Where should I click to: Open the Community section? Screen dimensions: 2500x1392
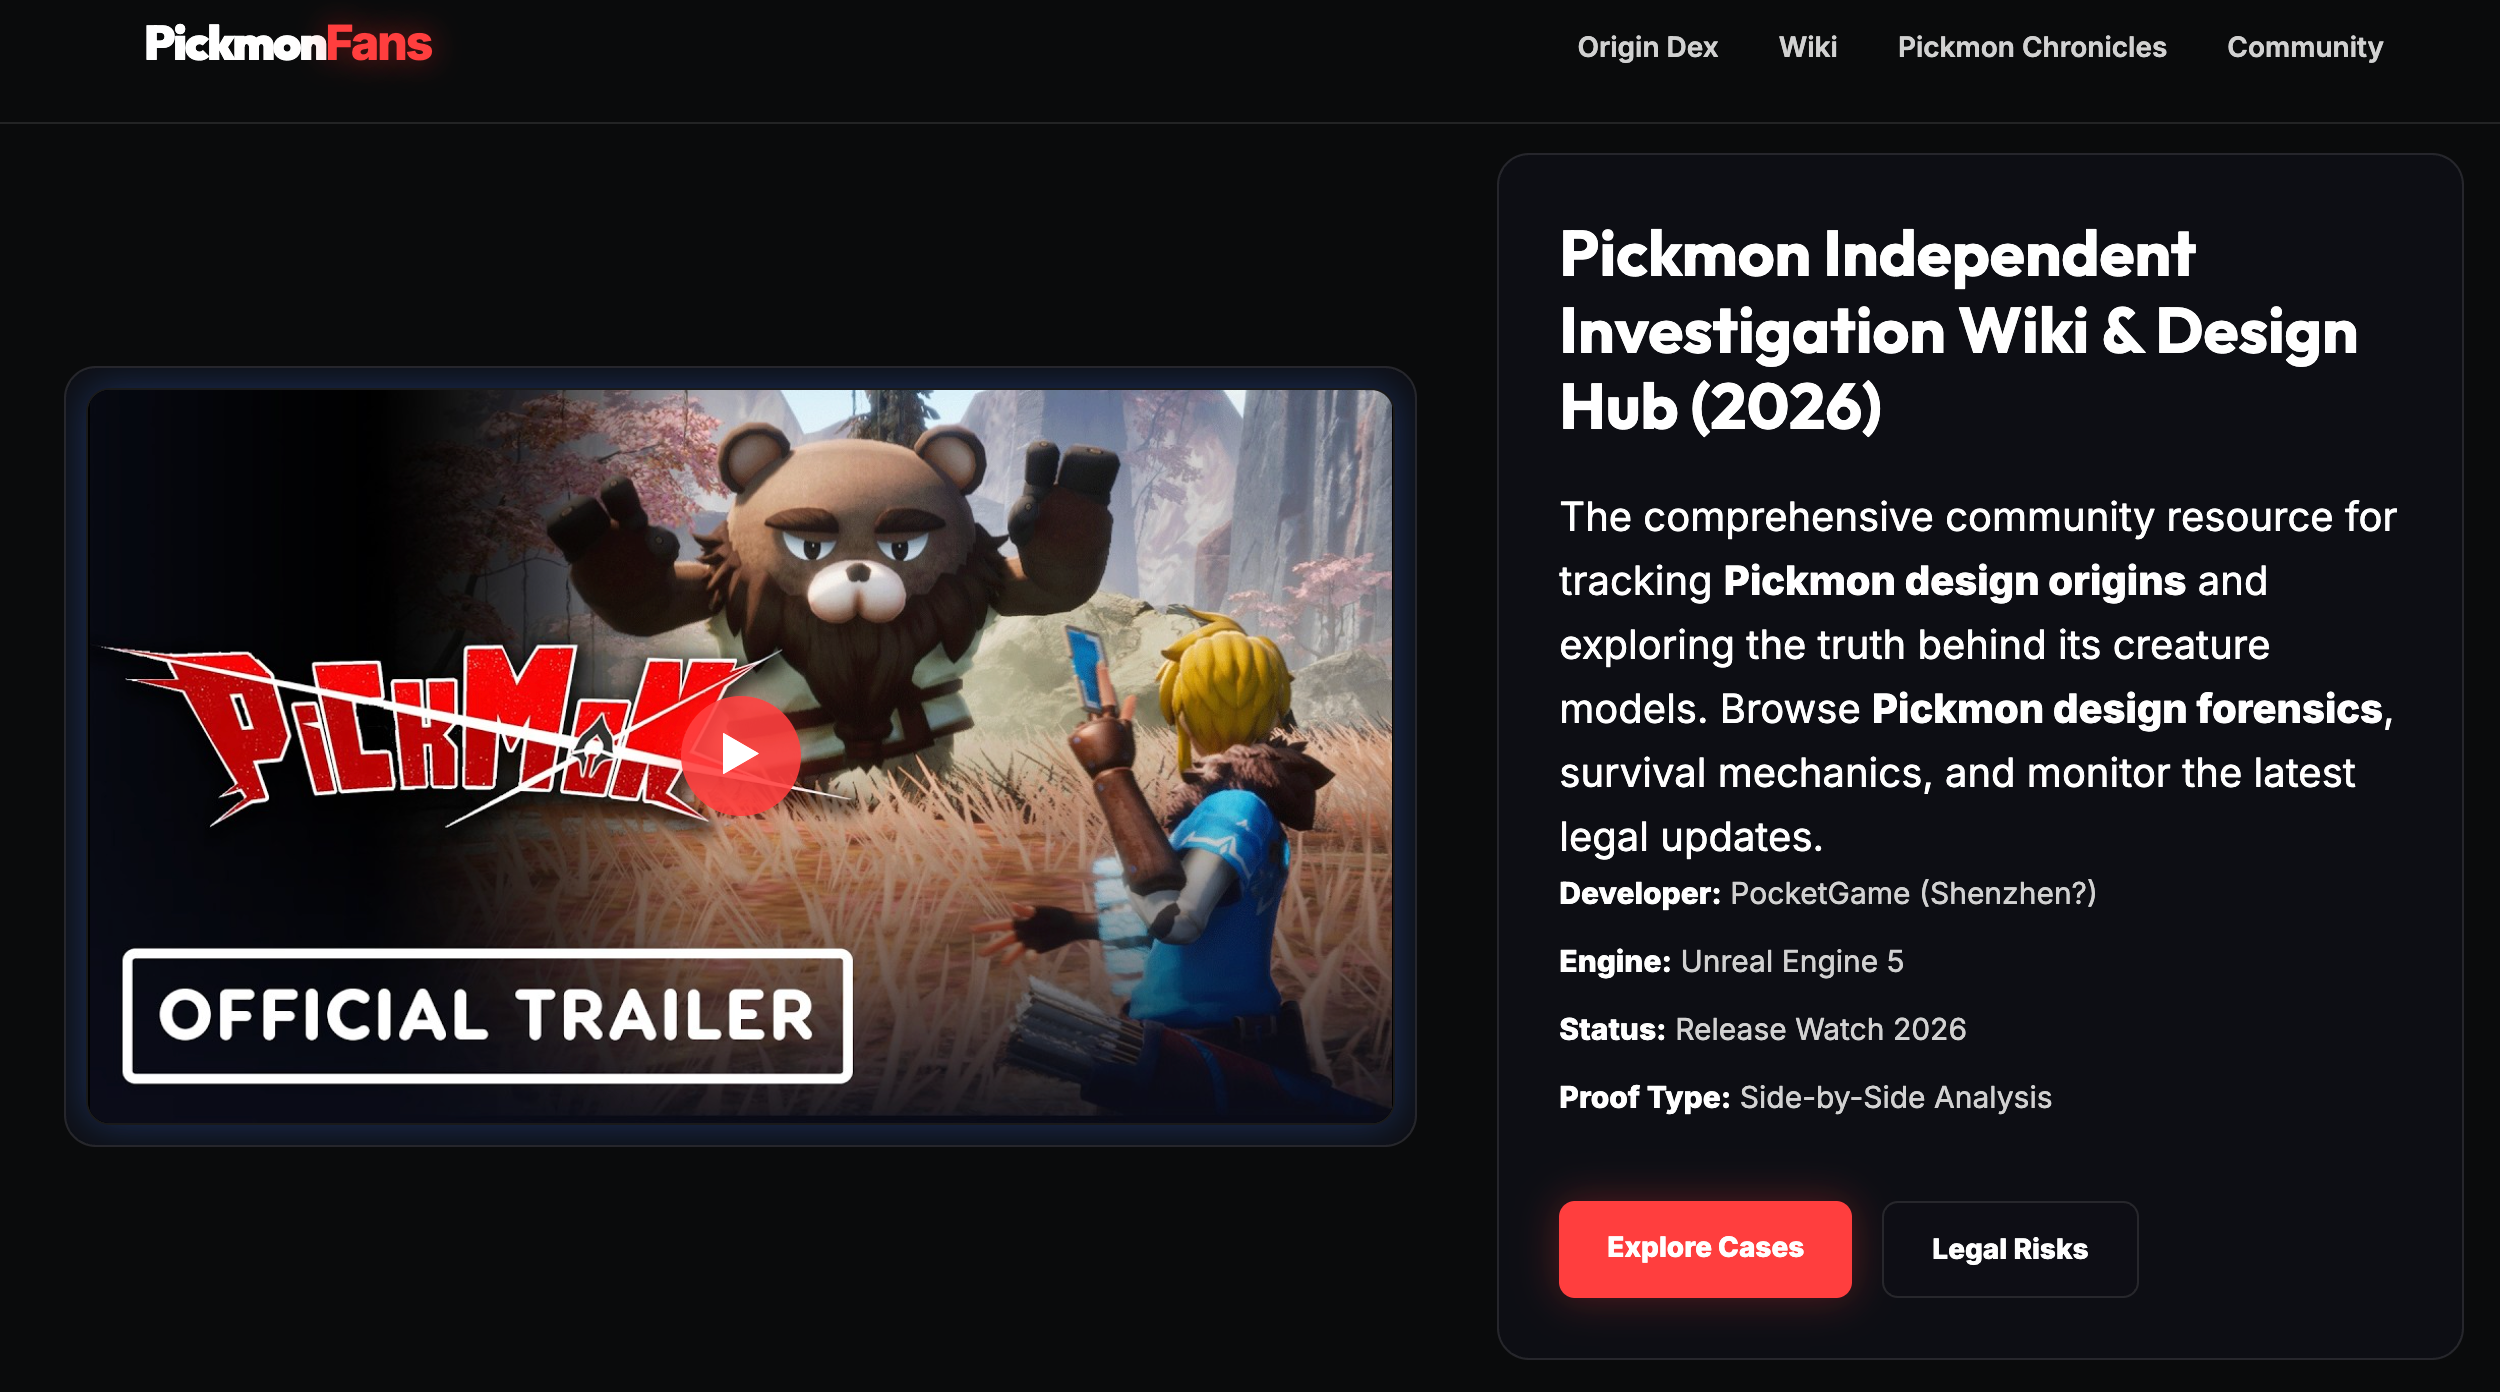click(x=2305, y=47)
